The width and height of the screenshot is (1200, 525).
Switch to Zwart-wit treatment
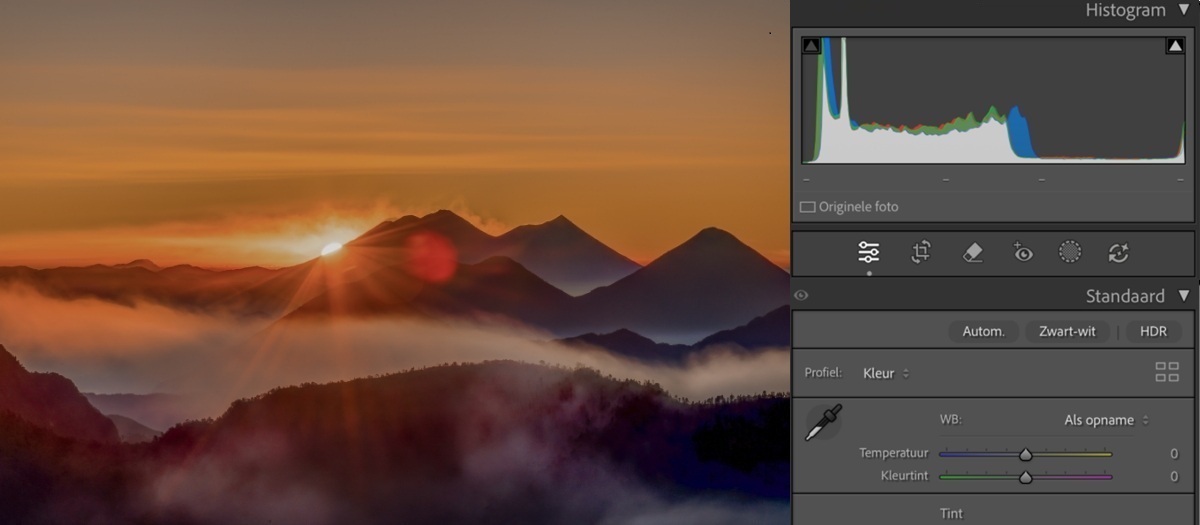pos(1067,331)
